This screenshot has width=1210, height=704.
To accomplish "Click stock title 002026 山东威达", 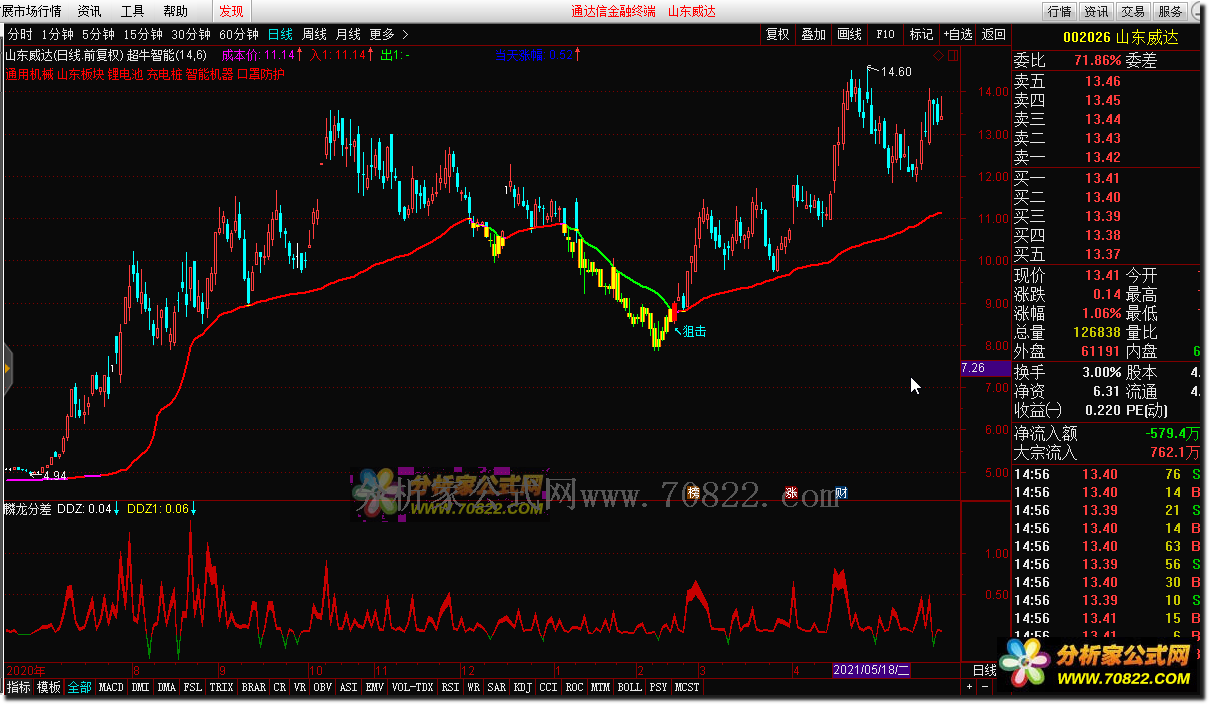I will coord(1120,36).
